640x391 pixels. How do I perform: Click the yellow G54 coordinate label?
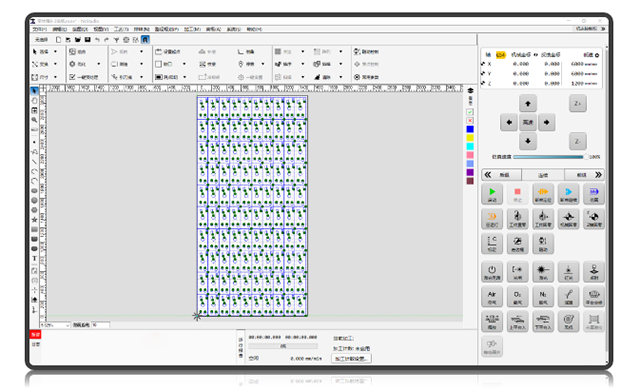pyautogui.click(x=500, y=55)
